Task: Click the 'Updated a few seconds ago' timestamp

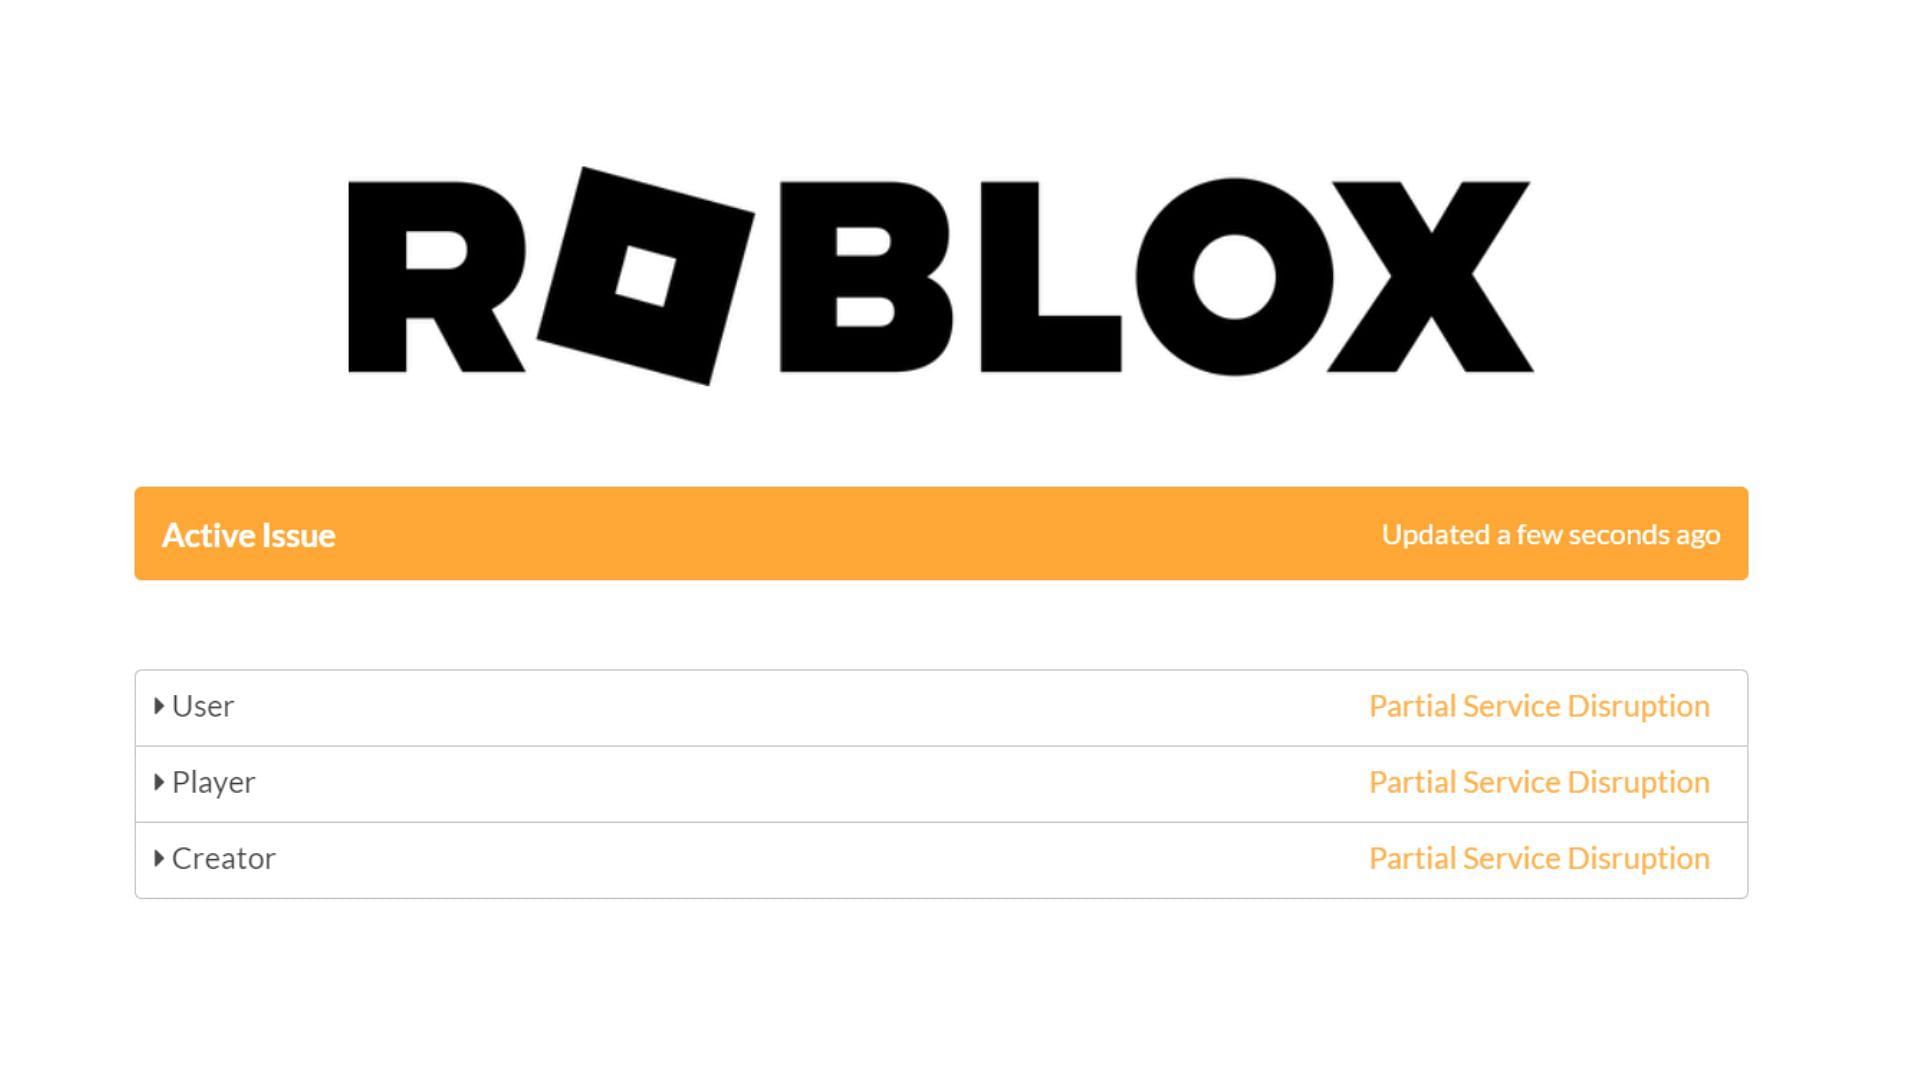Action: click(x=1551, y=534)
